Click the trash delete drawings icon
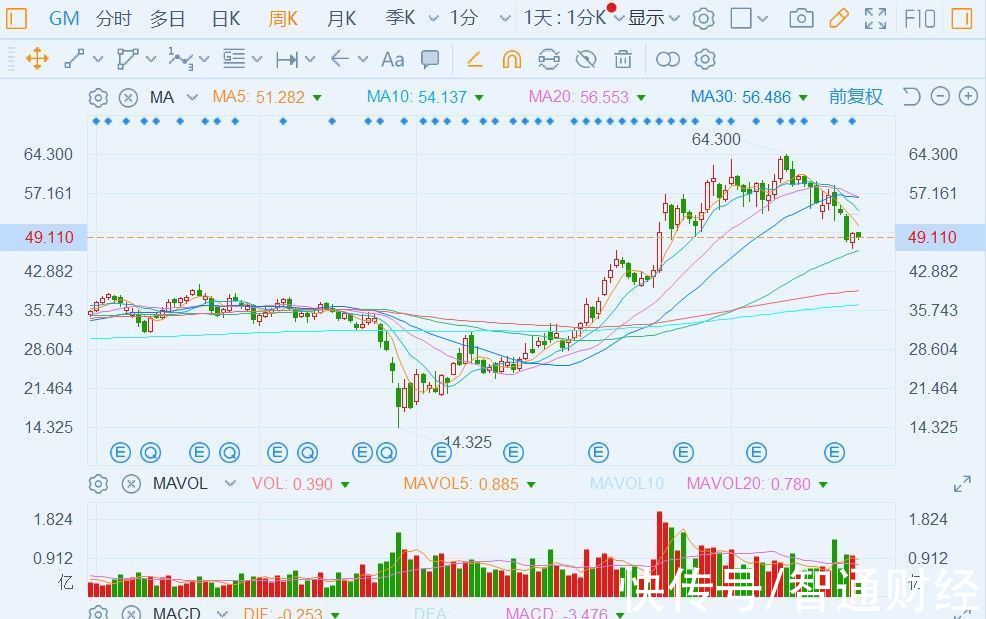The image size is (986, 619). pos(623,60)
